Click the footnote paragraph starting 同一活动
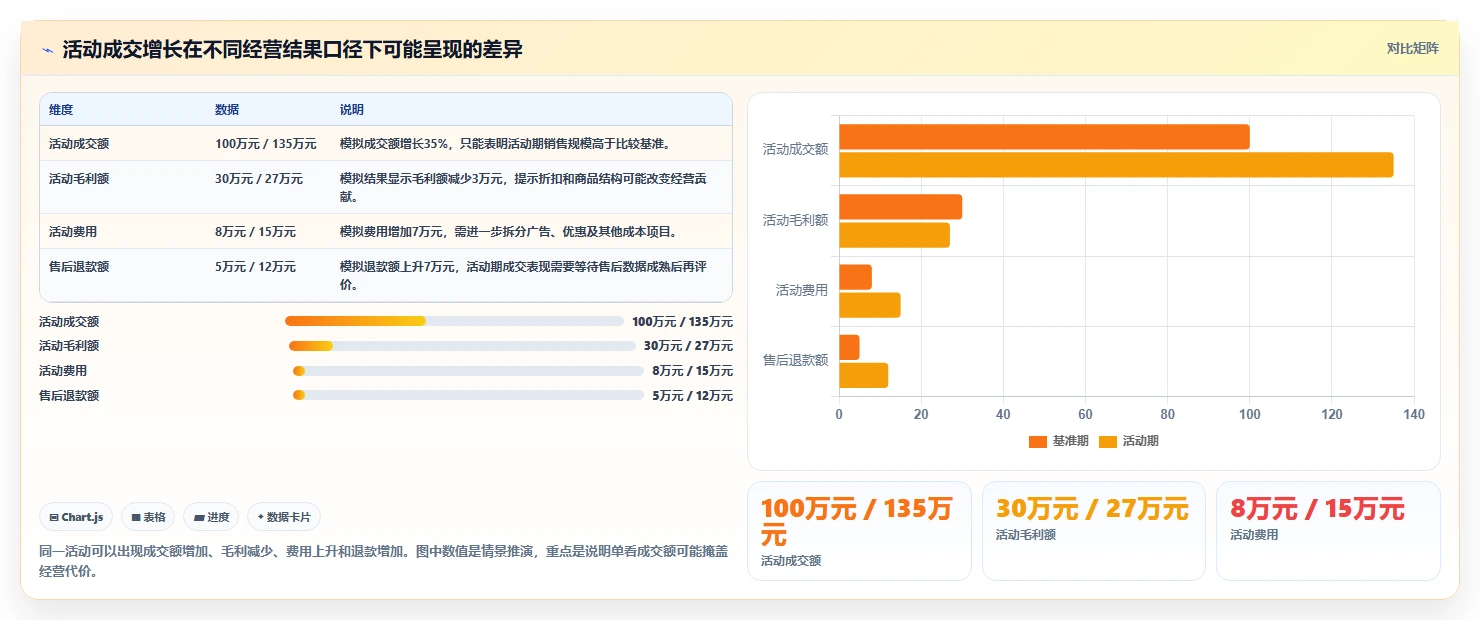 [x=384, y=561]
